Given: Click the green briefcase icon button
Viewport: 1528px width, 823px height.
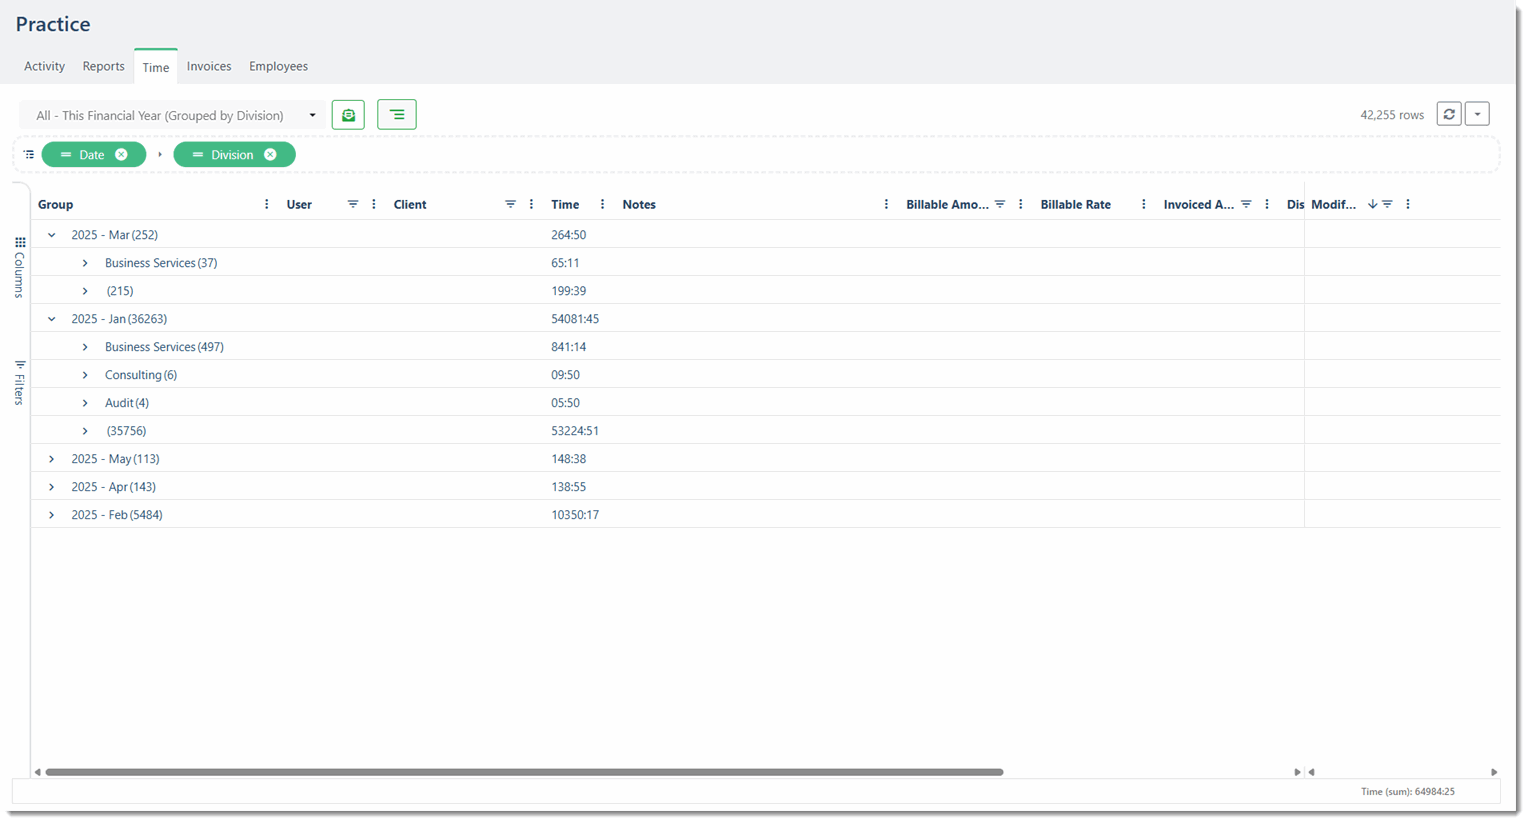Looking at the screenshot, I should click(x=348, y=115).
